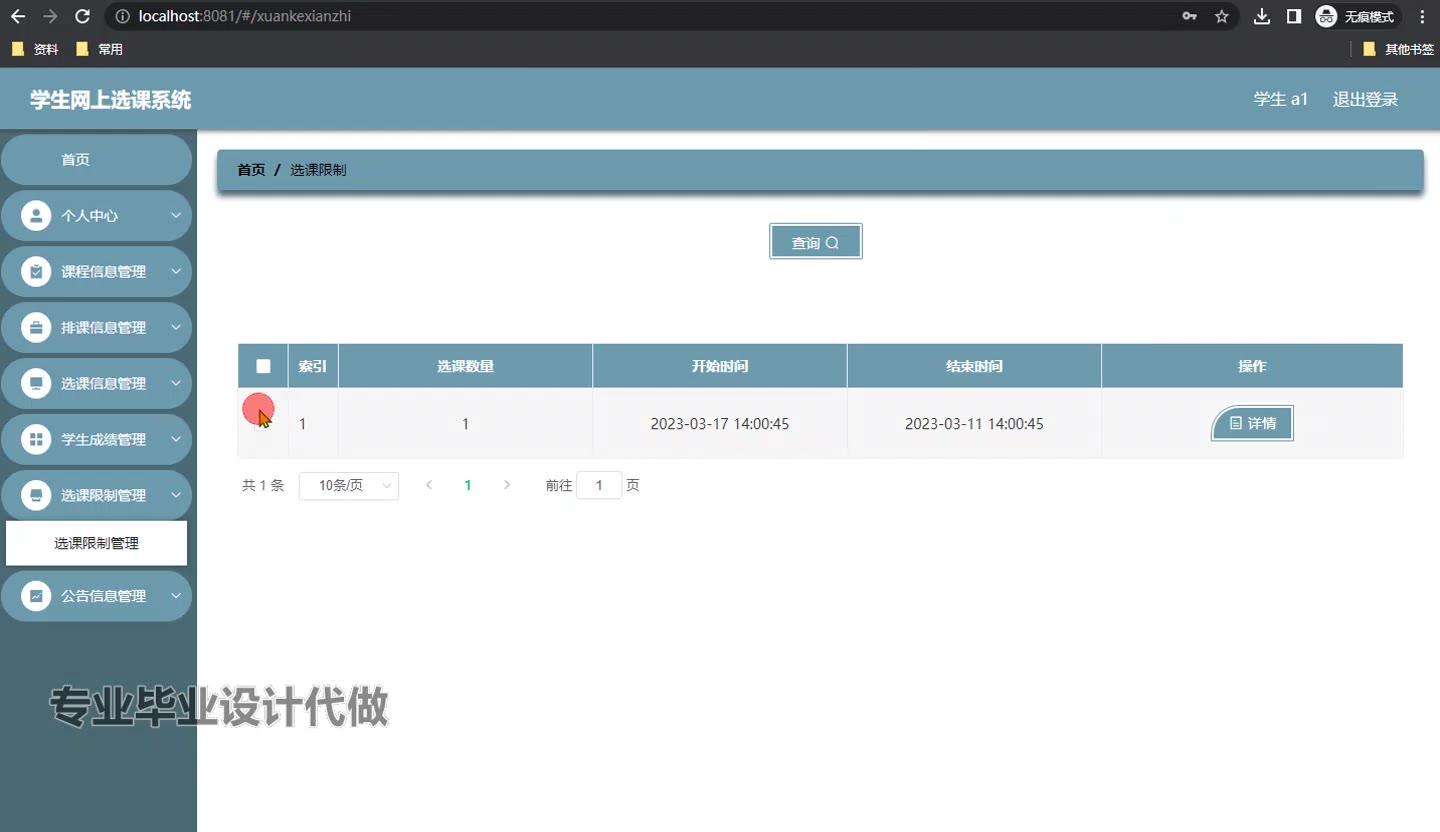Click the 选课数量 column header
1440x832 pixels.
465,366
